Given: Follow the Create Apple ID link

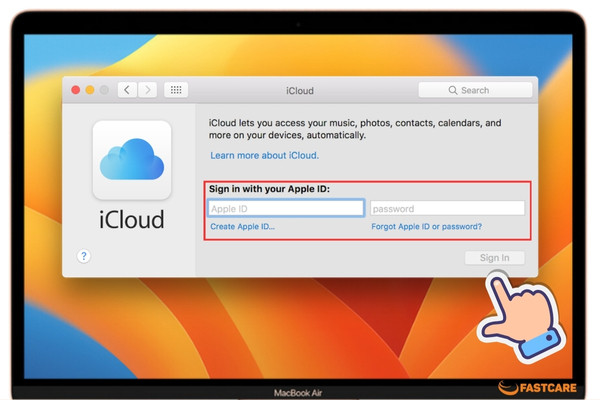Looking at the screenshot, I should pos(243,227).
